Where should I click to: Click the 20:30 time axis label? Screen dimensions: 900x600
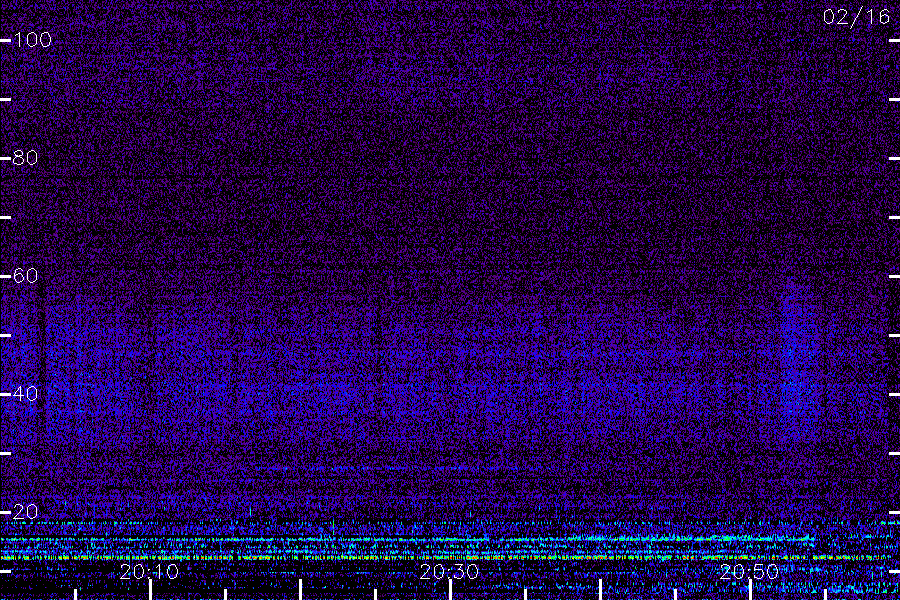click(x=449, y=571)
